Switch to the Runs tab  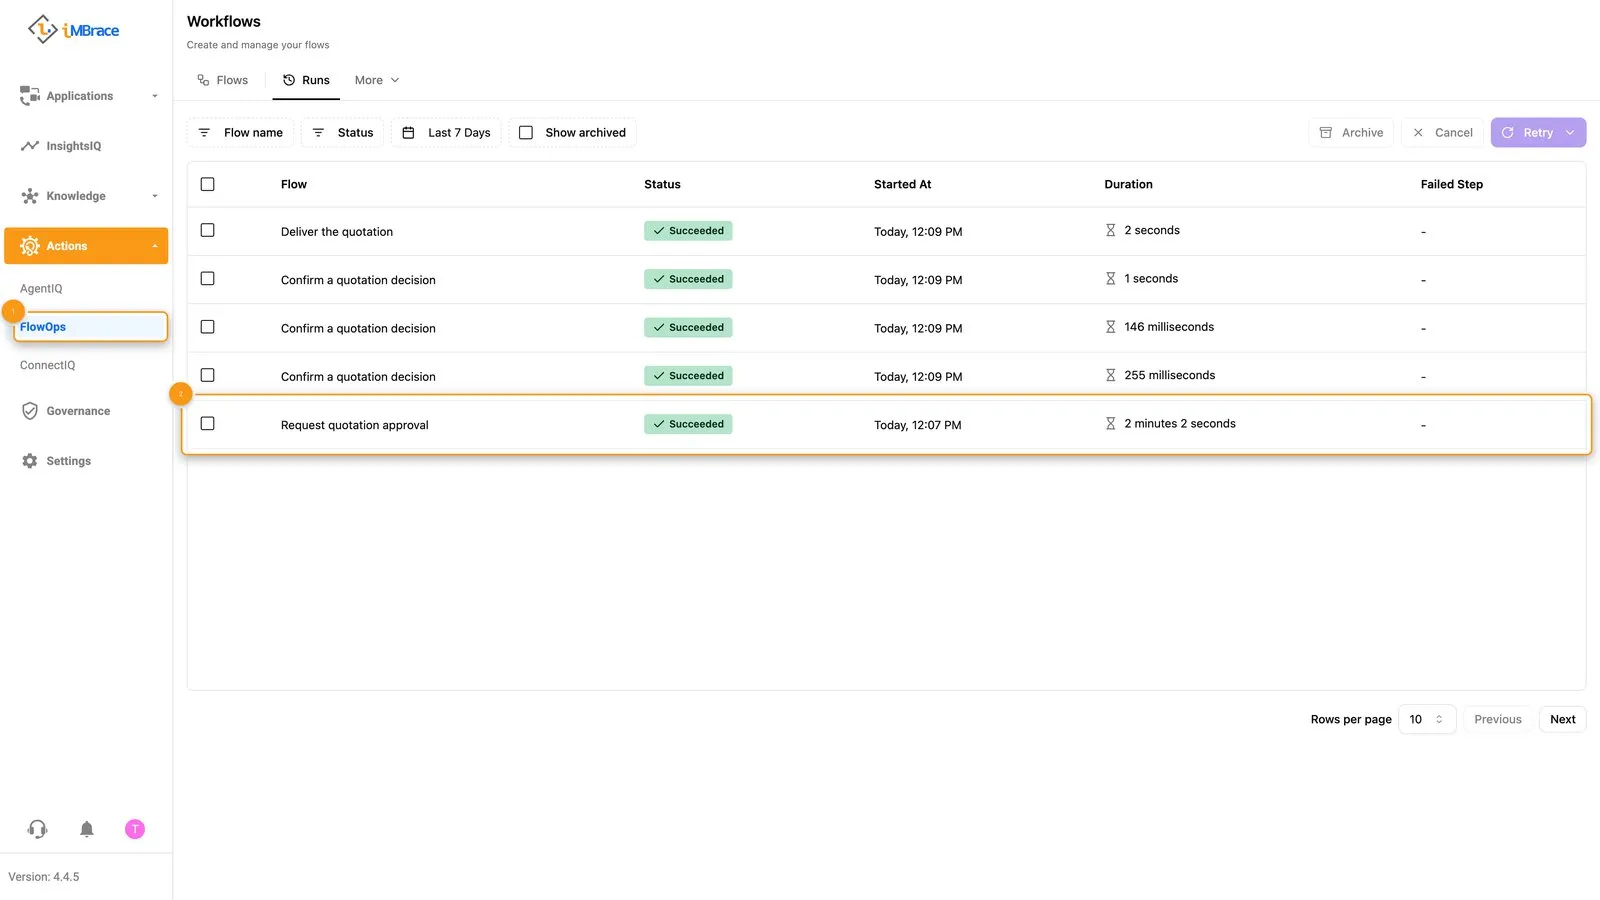point(306,80)
